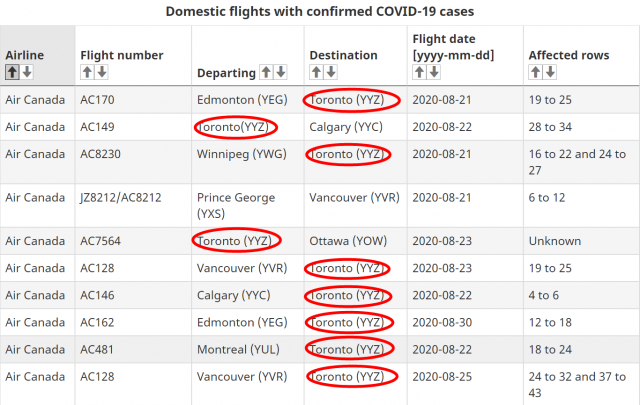Sort Airline column ascending with up arrow
The image size is (640, 405).
click(x=12, y=71)
